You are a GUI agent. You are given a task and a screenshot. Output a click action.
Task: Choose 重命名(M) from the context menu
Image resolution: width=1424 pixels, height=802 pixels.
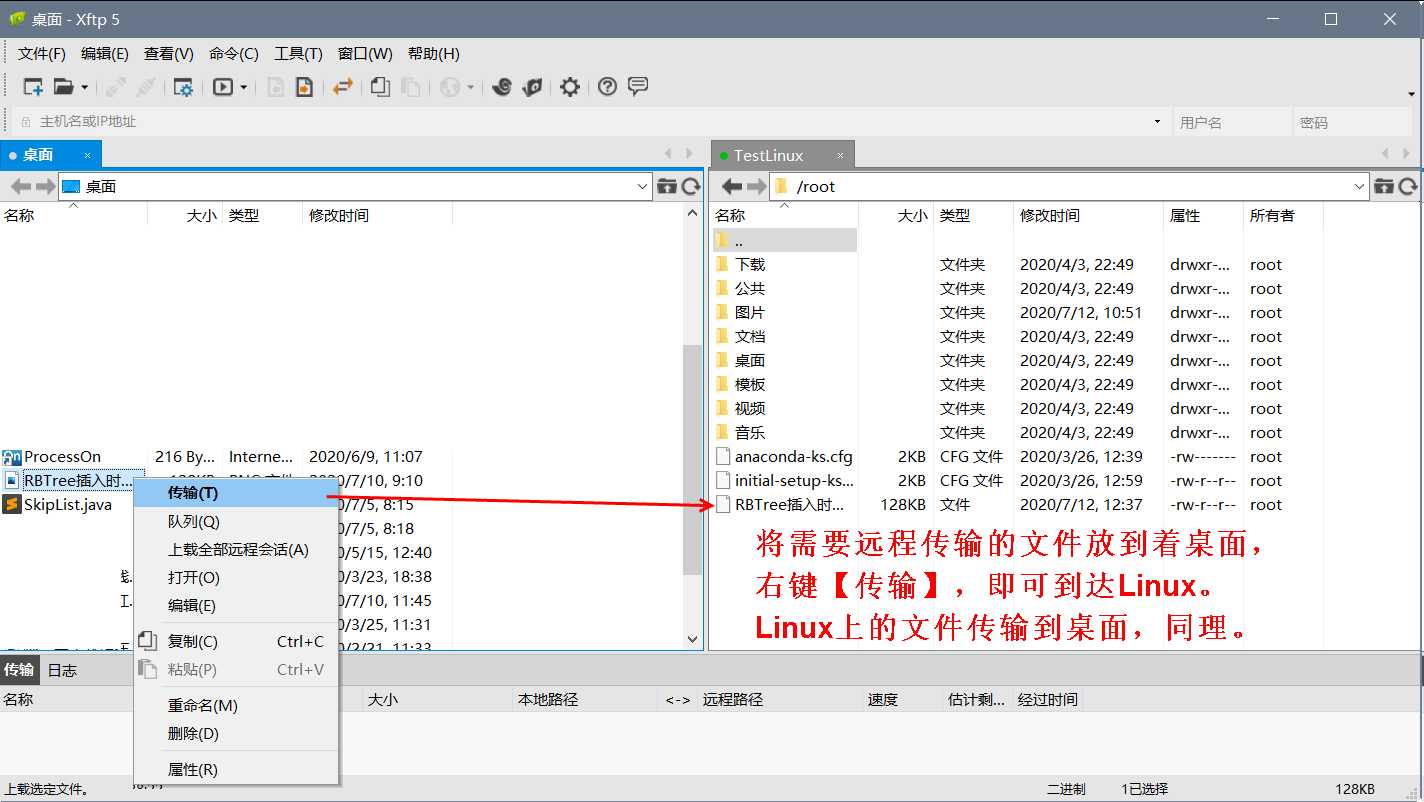236,705
